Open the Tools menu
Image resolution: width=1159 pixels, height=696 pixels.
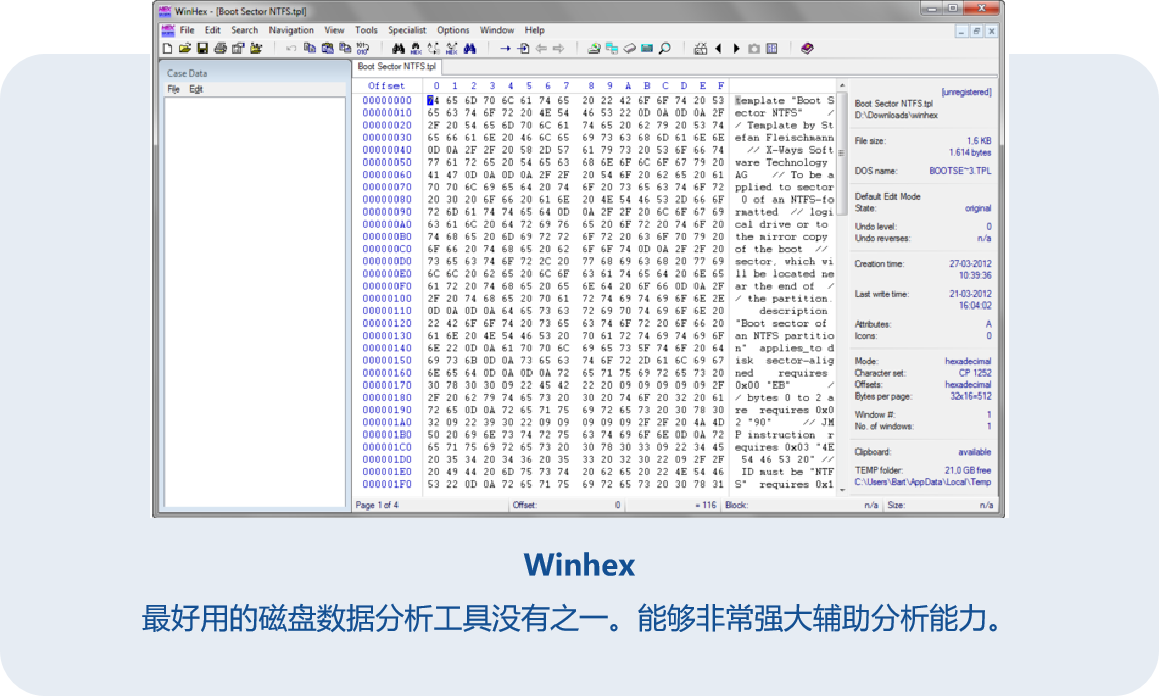366,30
